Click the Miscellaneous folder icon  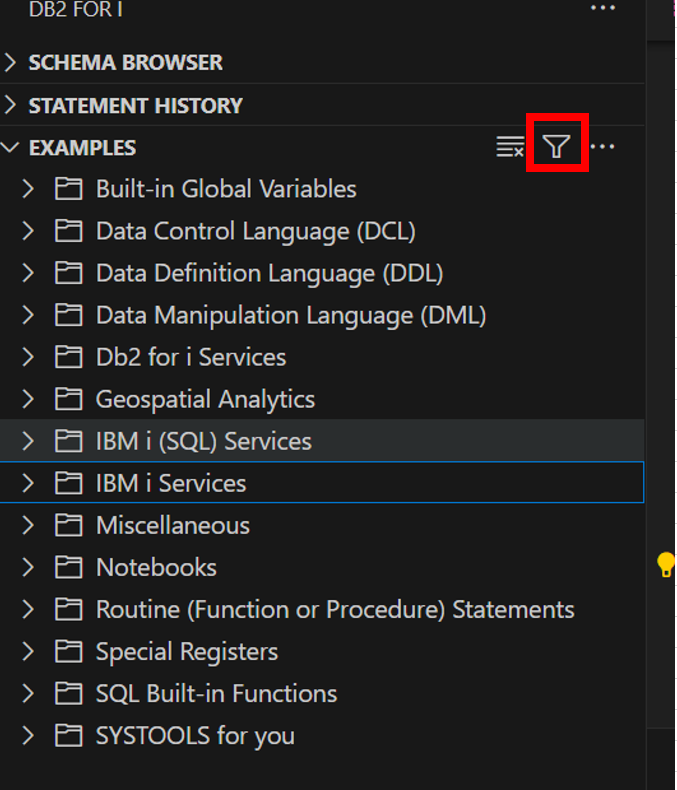pyautogui.click(x=68, y=525)
